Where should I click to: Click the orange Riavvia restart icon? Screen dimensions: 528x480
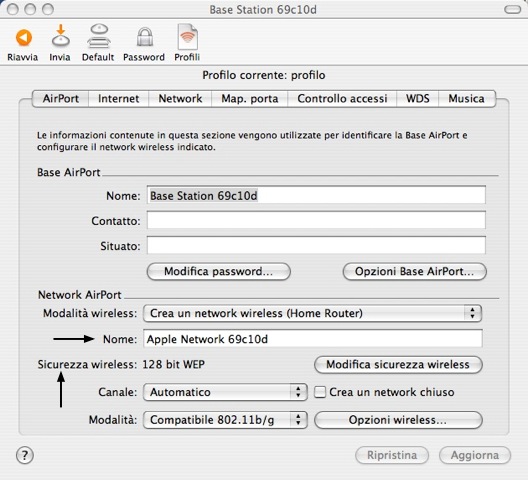24,37
